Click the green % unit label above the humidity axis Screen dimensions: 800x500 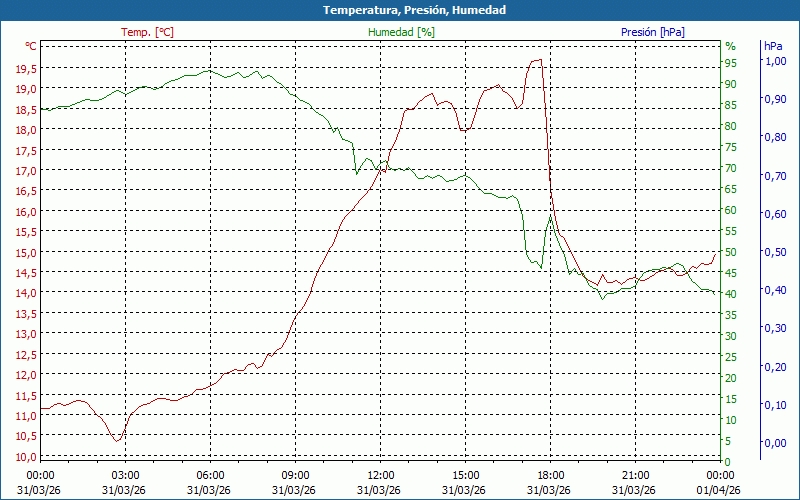(x=730, y=46)
